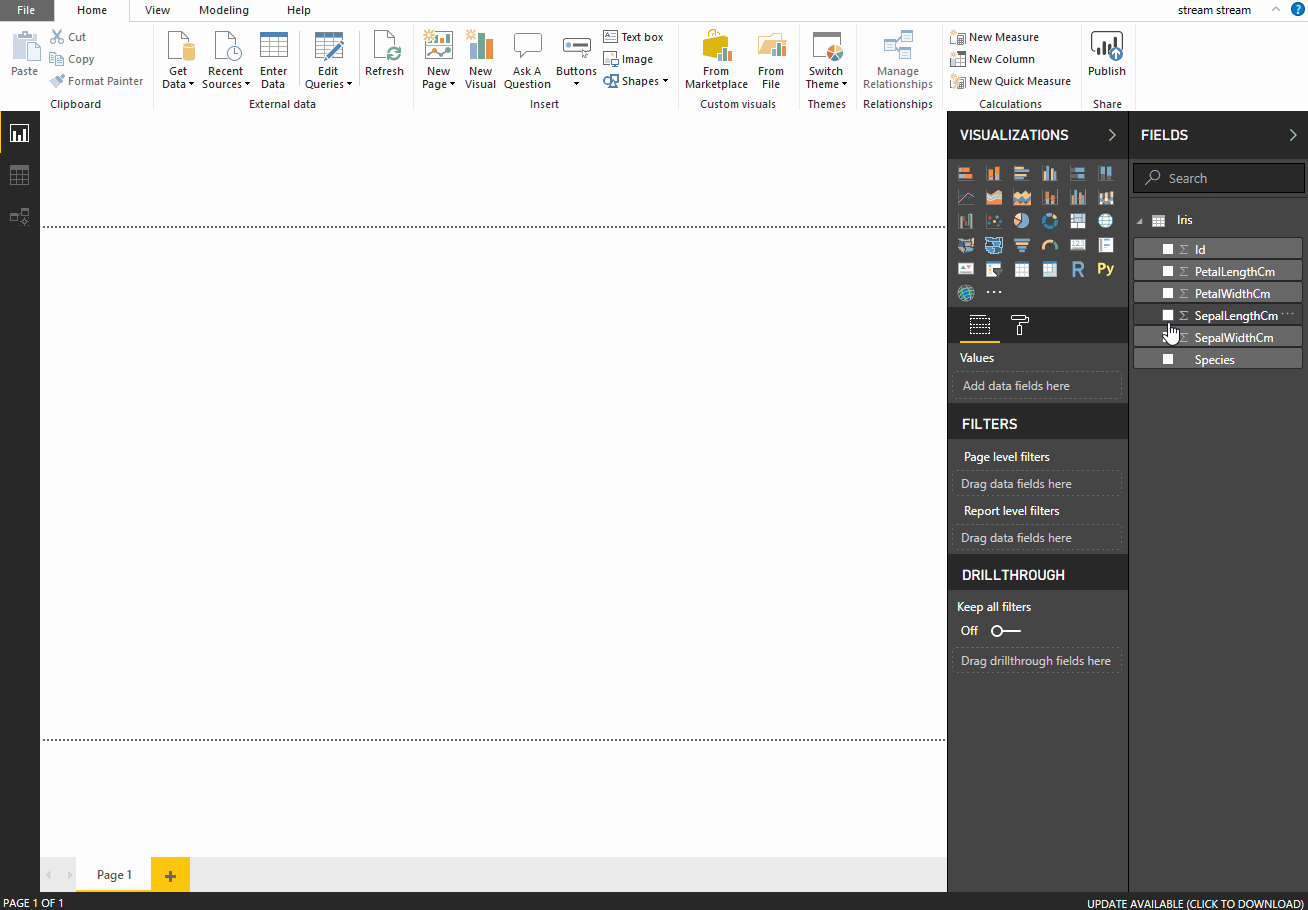Select the line chart visualization

(965, 197)
